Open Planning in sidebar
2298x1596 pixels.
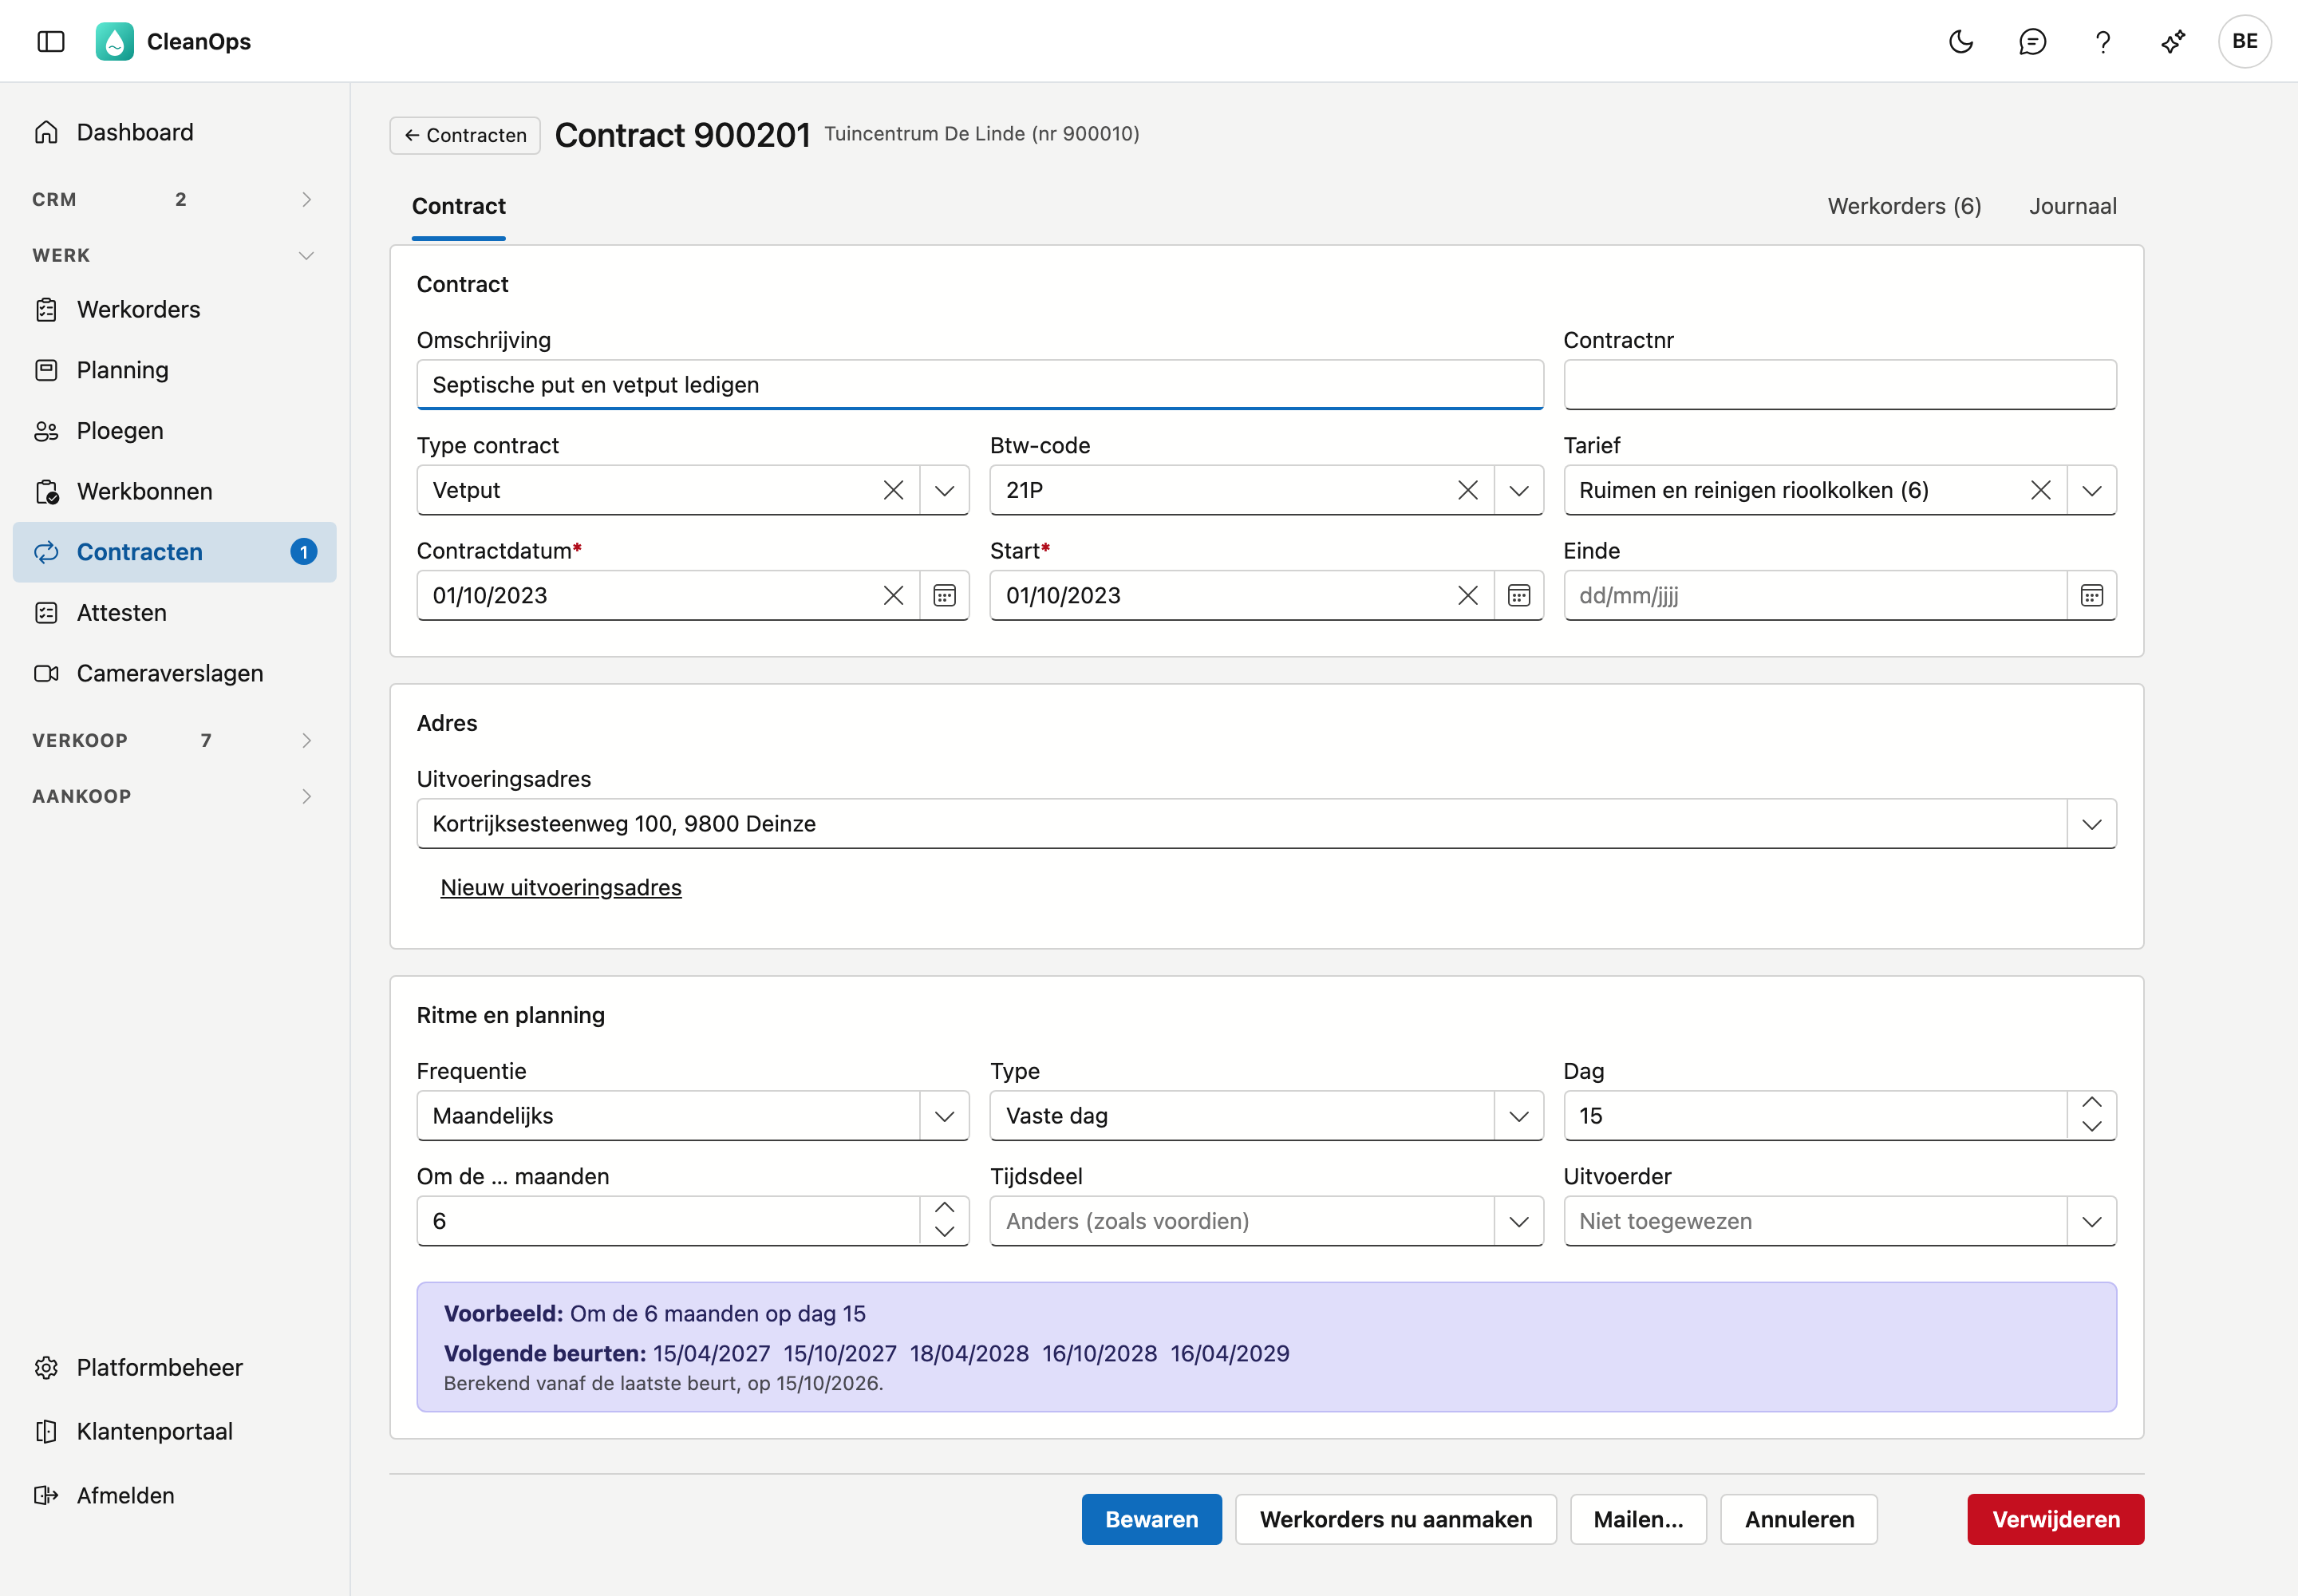pyautogui.click(x=174, y=370)
